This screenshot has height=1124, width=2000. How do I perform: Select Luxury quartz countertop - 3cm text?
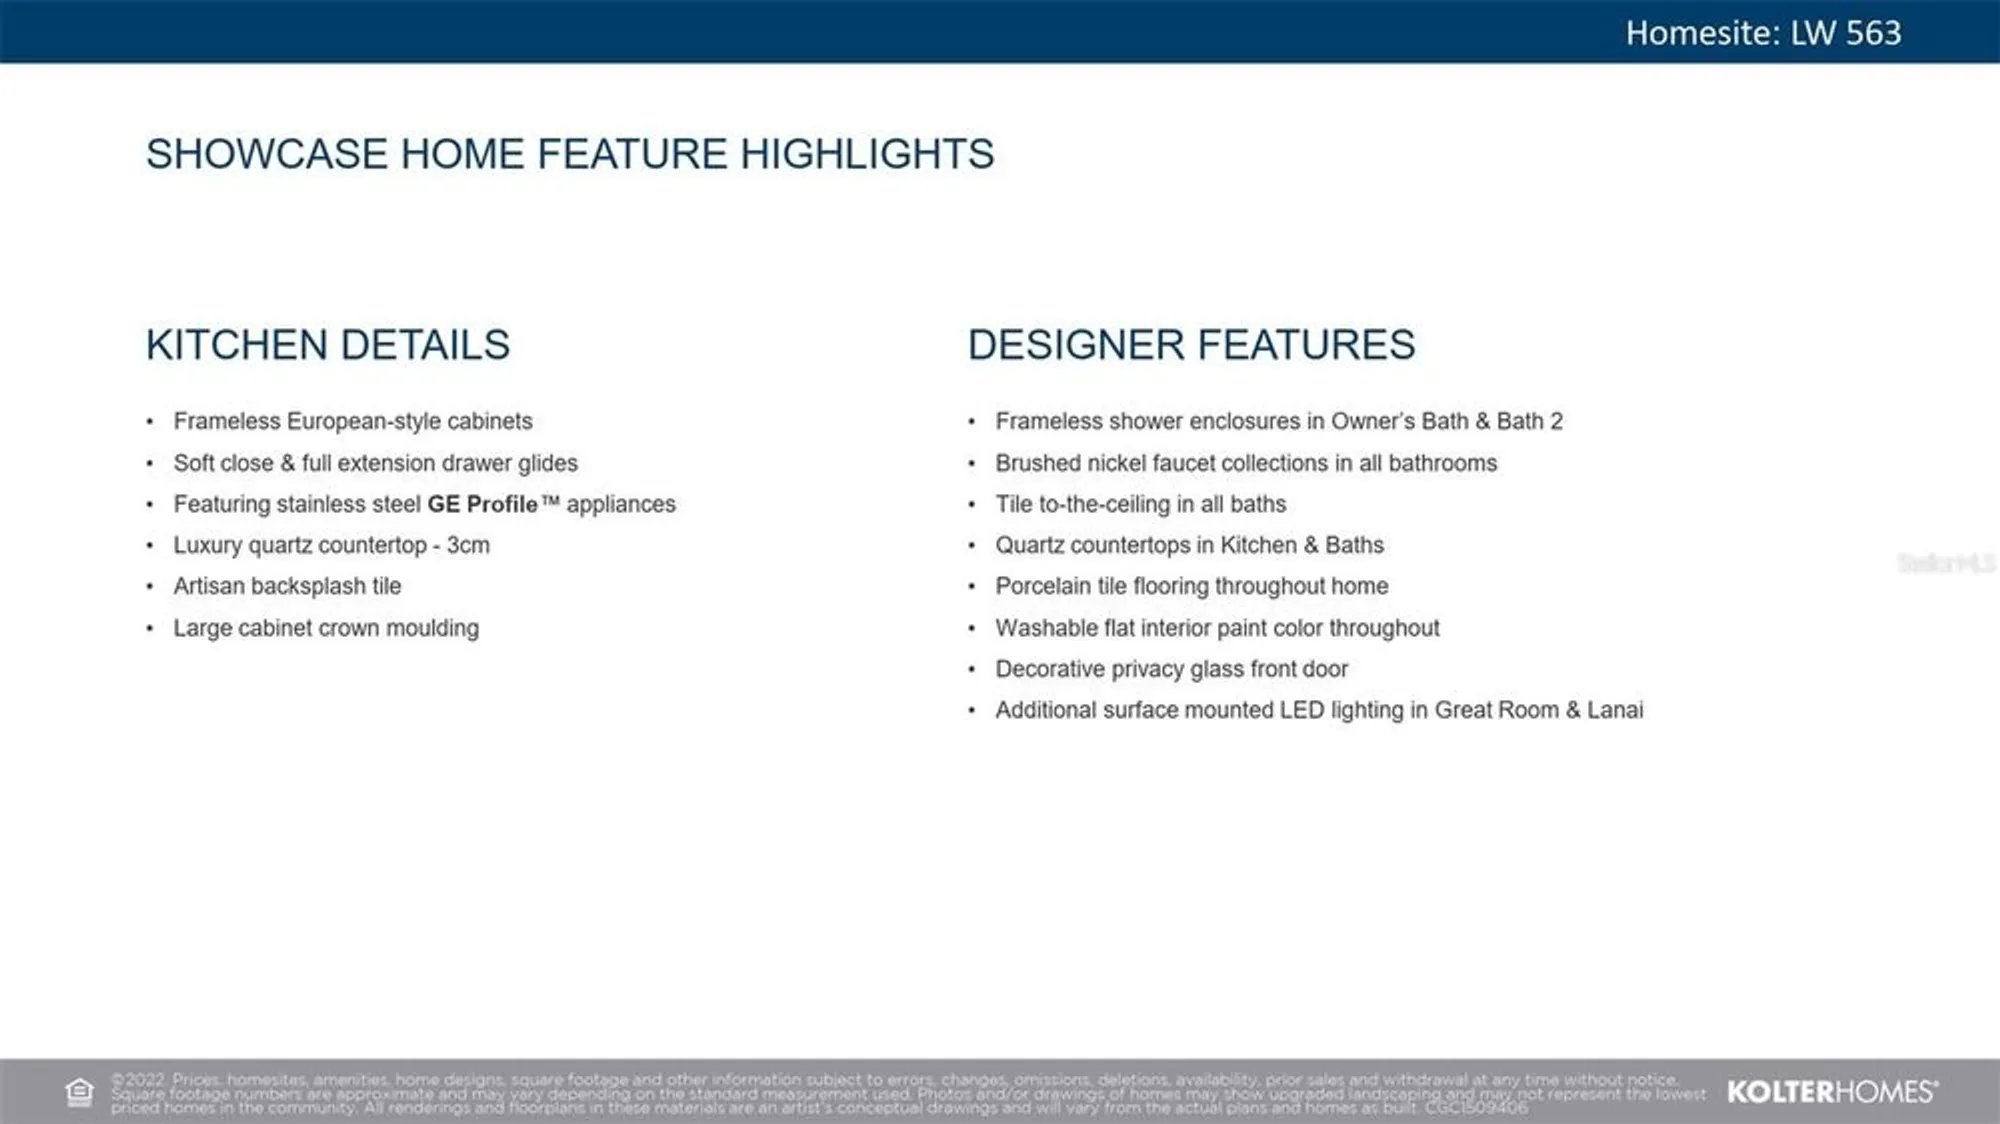pos(331,545)
